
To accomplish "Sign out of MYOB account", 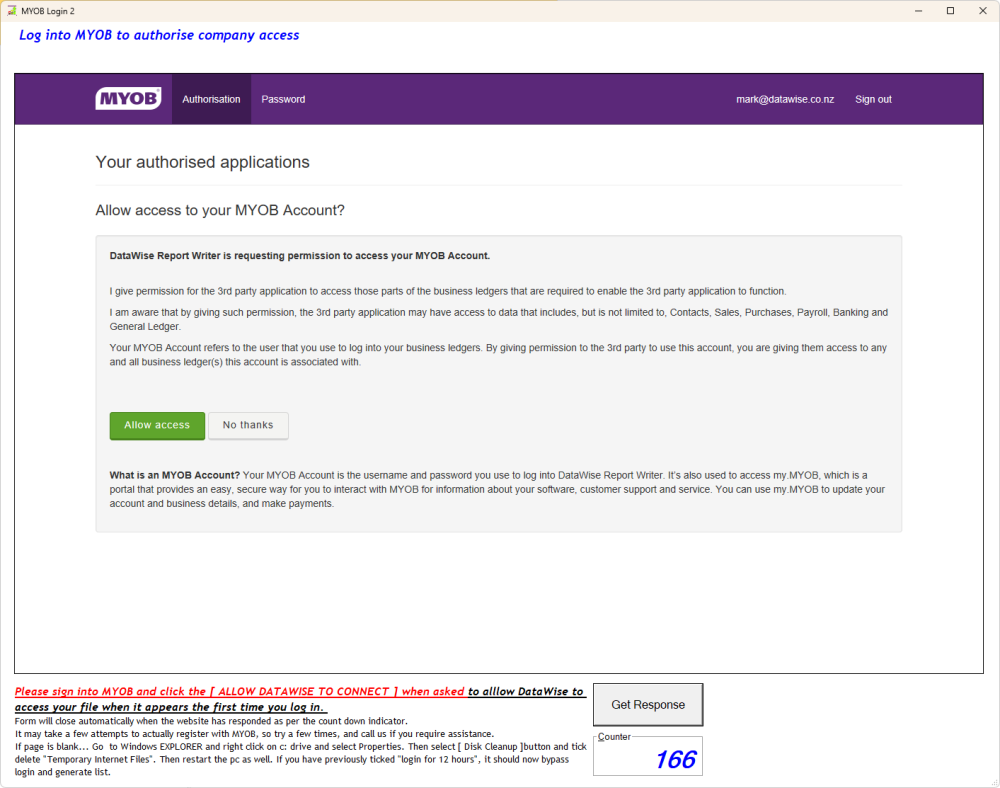I will [873, 99].
